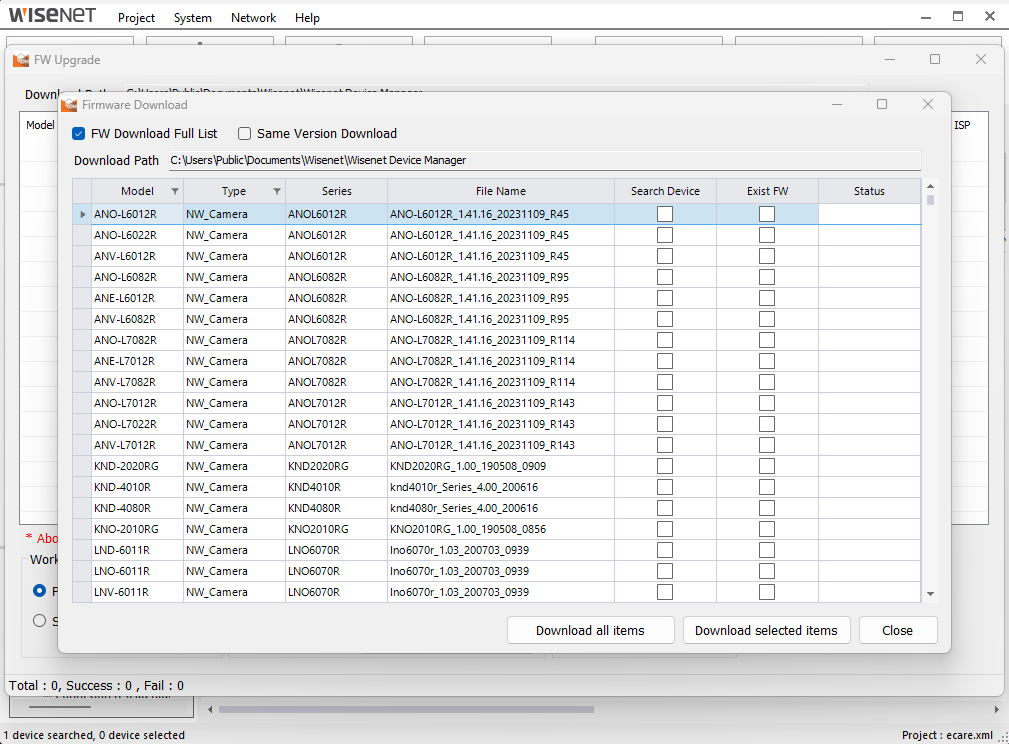Click horizontal scrollbar right arrow
1009x744 pixels.
point(996,709)
